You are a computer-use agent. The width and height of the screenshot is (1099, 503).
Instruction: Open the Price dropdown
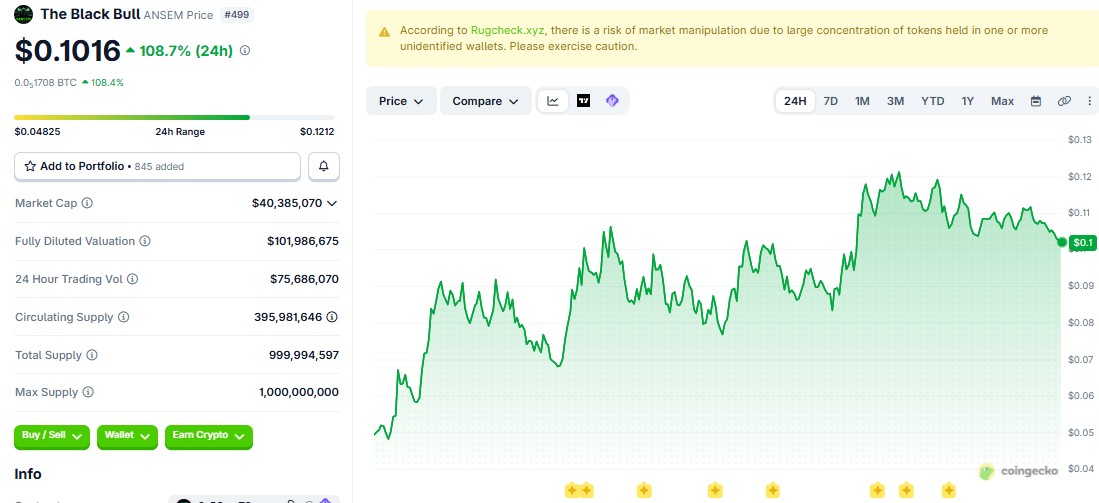pos(401,101)
